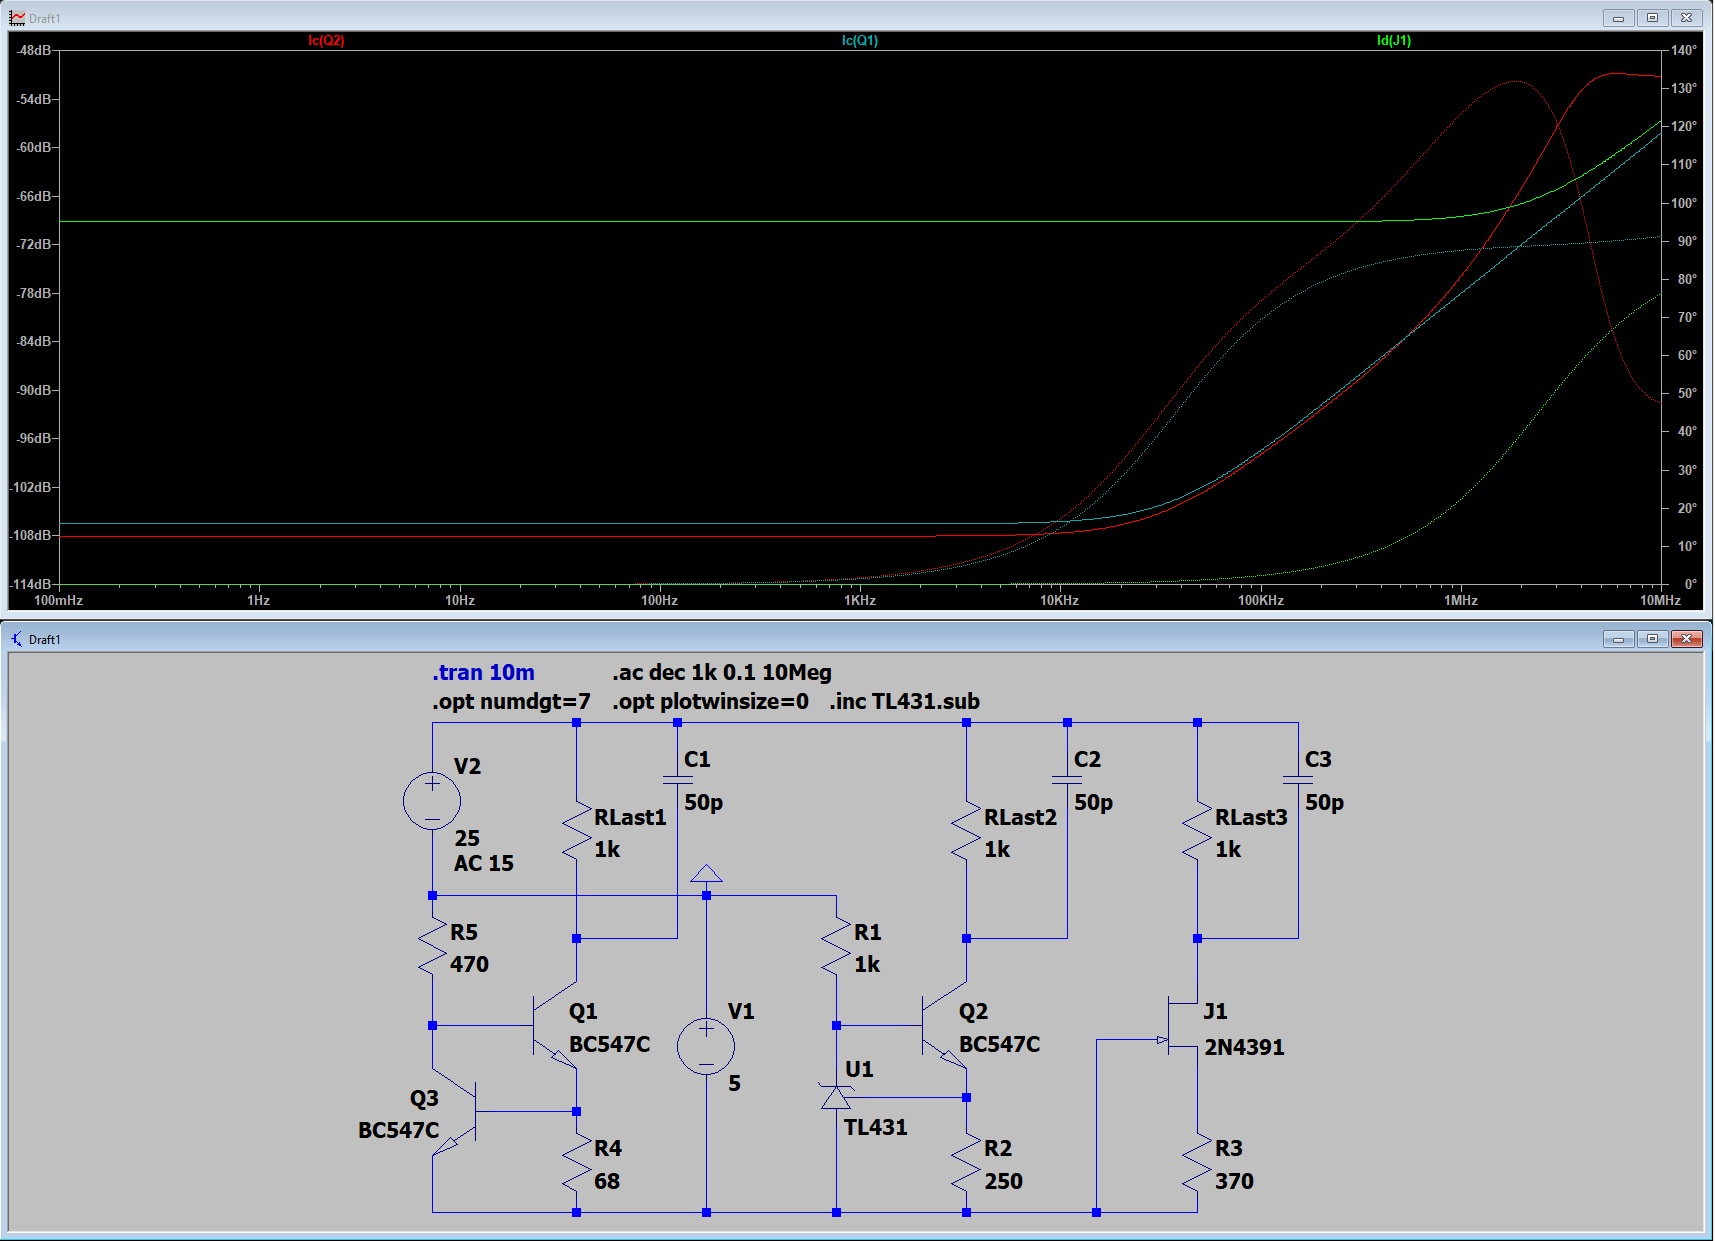The height and width of the screenshot is (1241, 1715).
Task: Click the green Id(J1) trace label
Action: tap(1393, 41)
